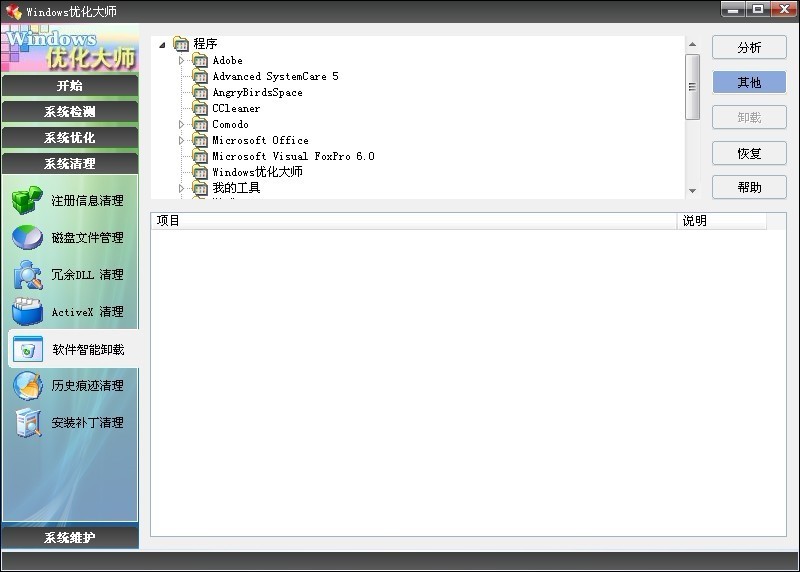Click the Advanced SystemCare 5 folder icon
800x572 pixels.
200,77
